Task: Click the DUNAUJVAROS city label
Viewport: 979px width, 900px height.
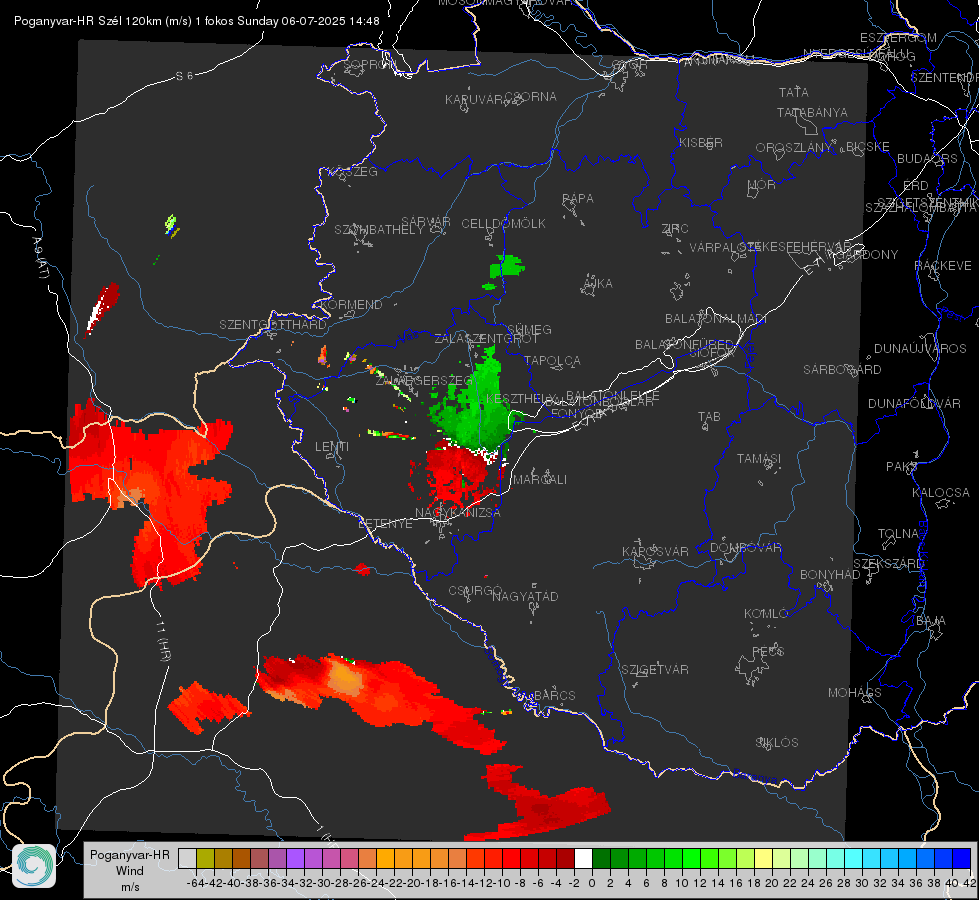Action: pos(920,349)
